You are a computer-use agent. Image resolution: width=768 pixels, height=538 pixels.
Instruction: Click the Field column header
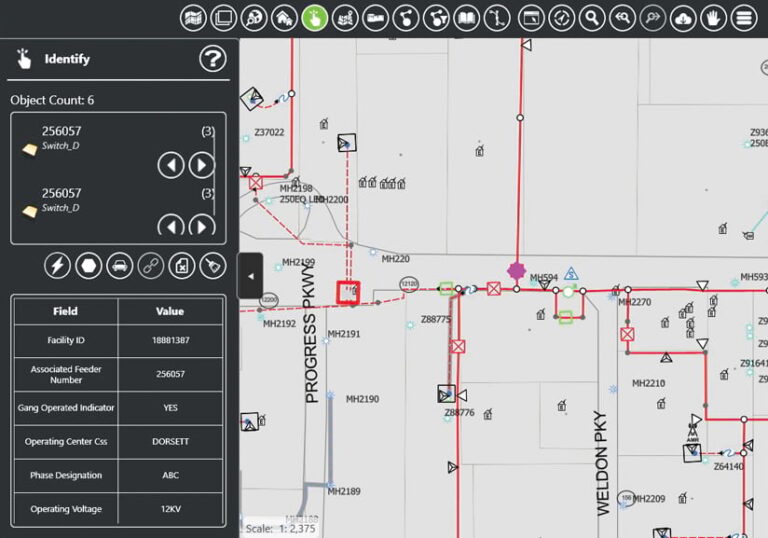[x=66, y=311]
